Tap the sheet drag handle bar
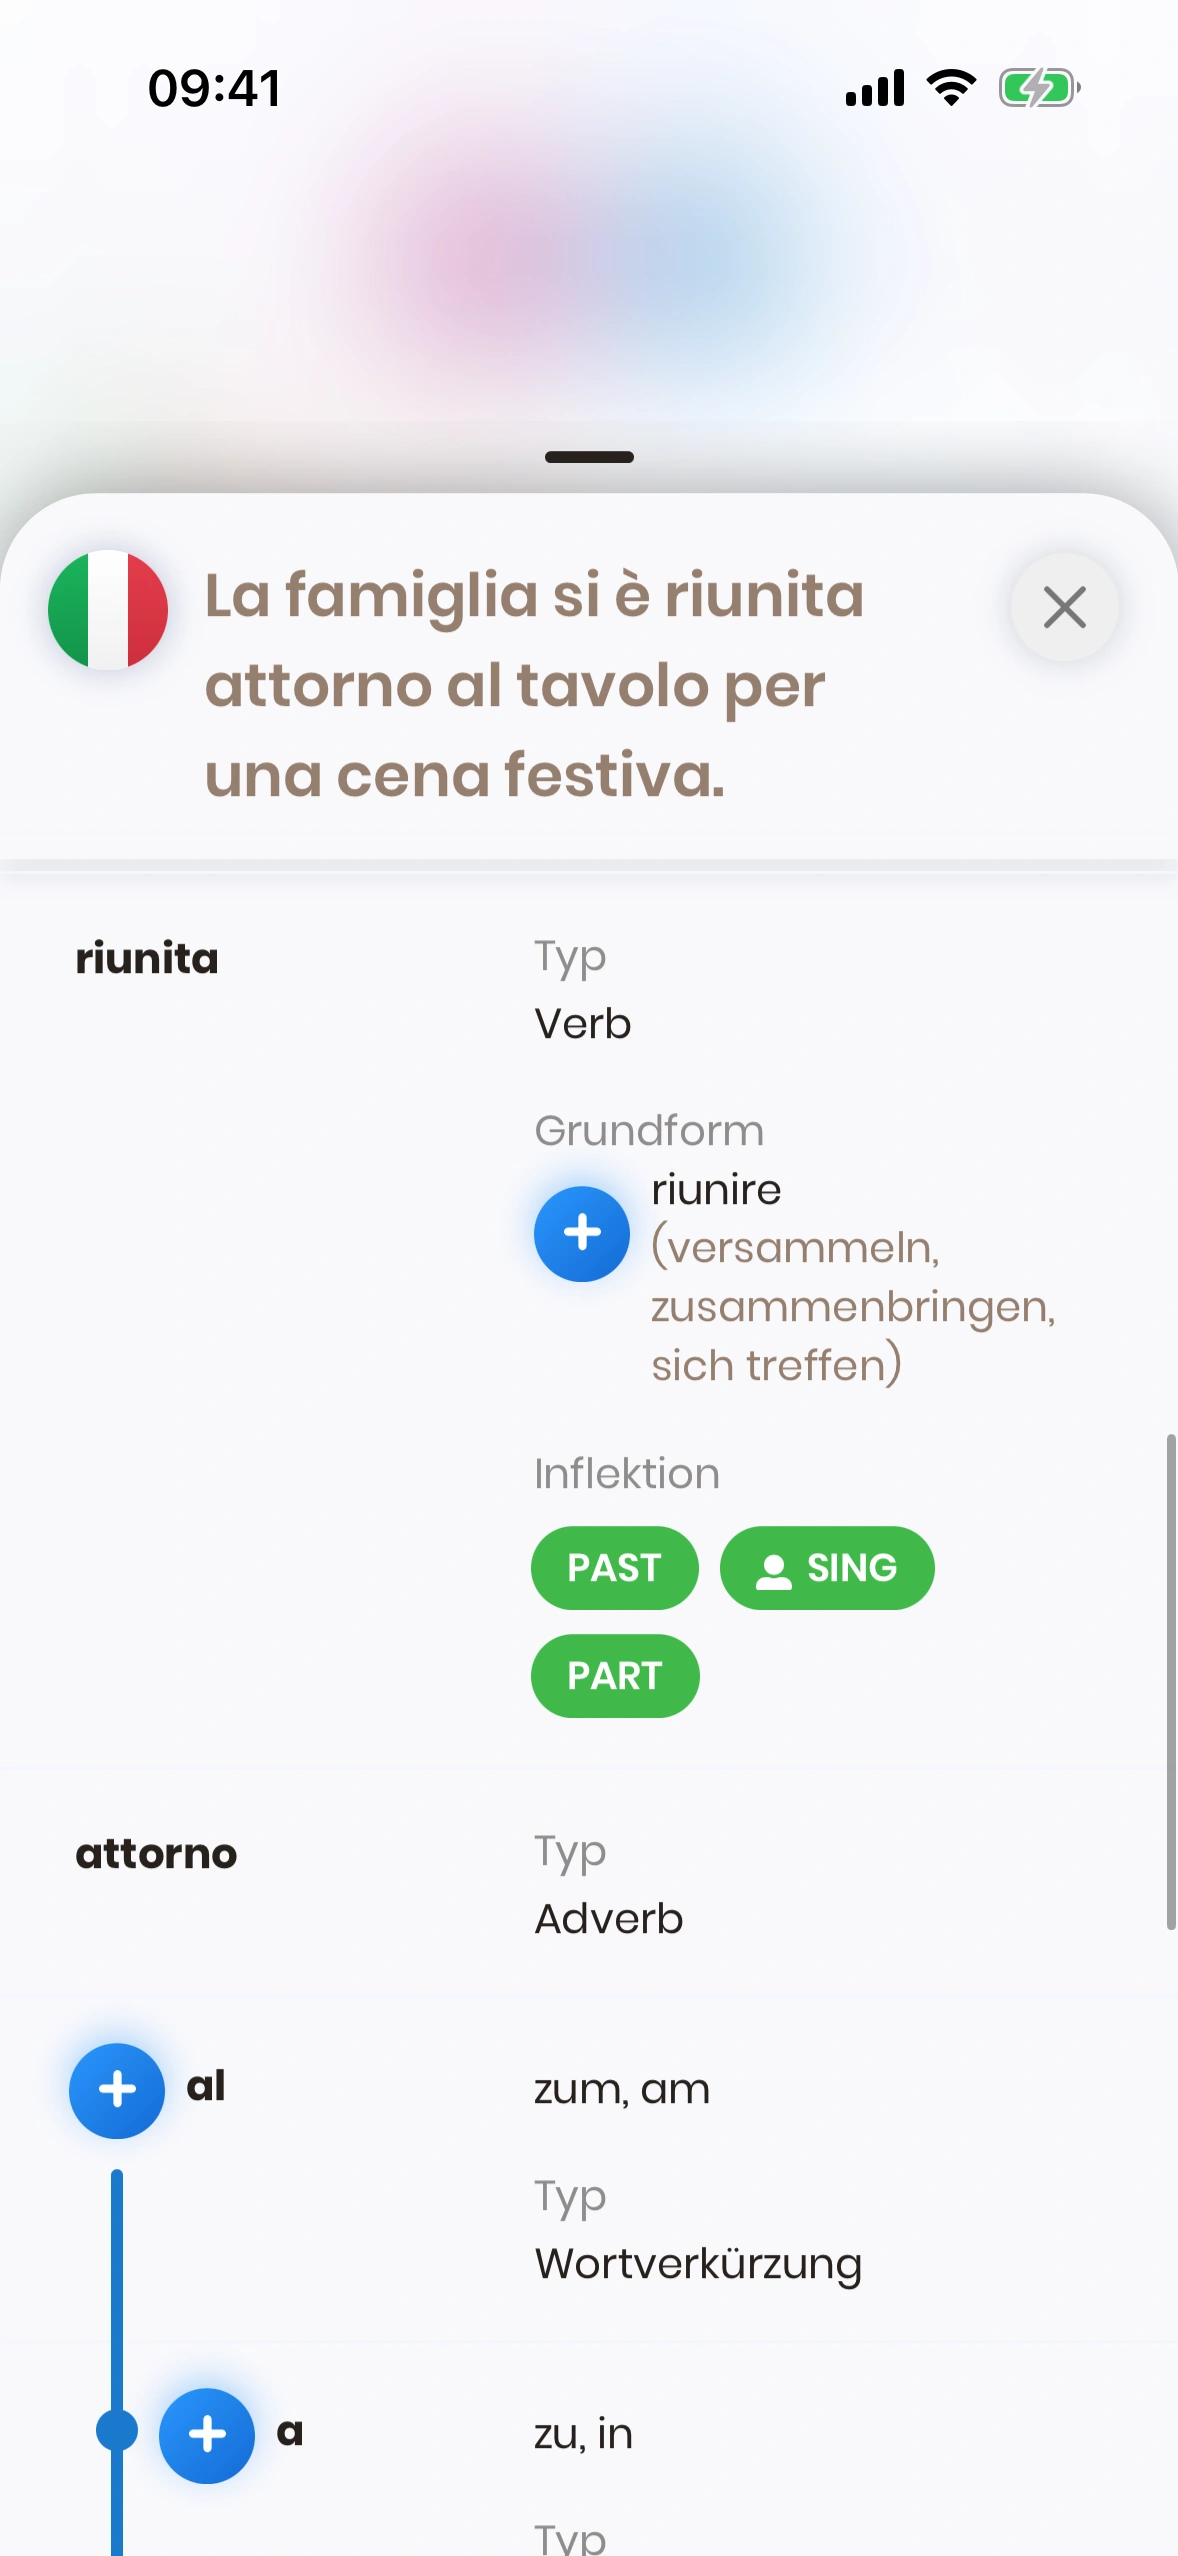This screenshot has width=1178, height=2556. tap(589, 457)
